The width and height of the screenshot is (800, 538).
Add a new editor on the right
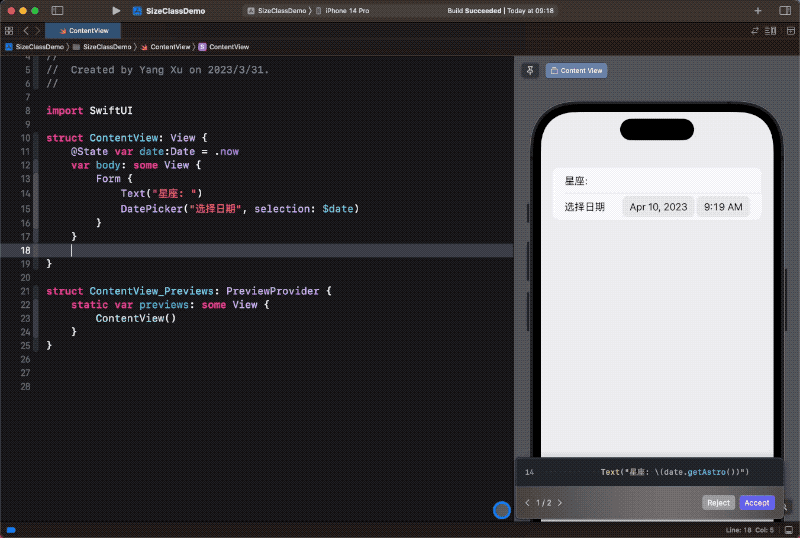pos(790,31)
